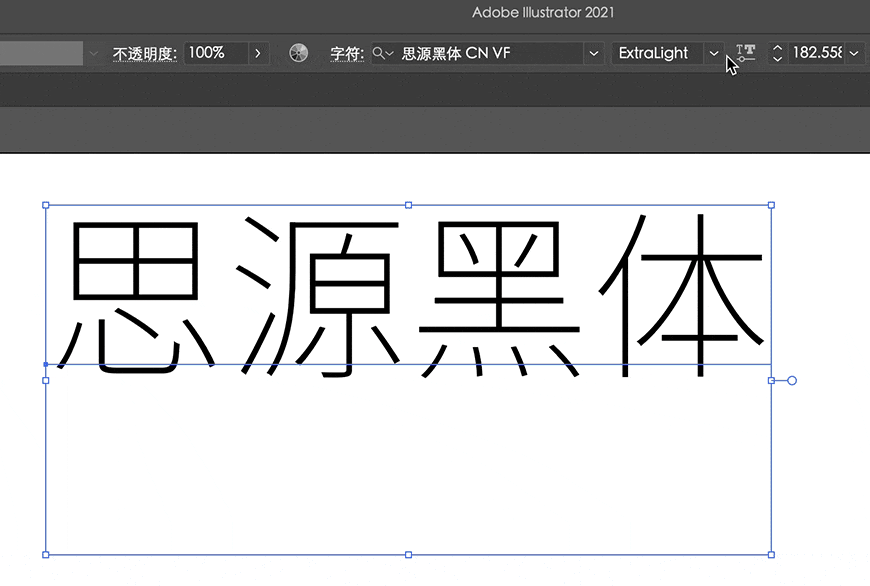Click the top-center bounding box handle

tap(408, 205)
